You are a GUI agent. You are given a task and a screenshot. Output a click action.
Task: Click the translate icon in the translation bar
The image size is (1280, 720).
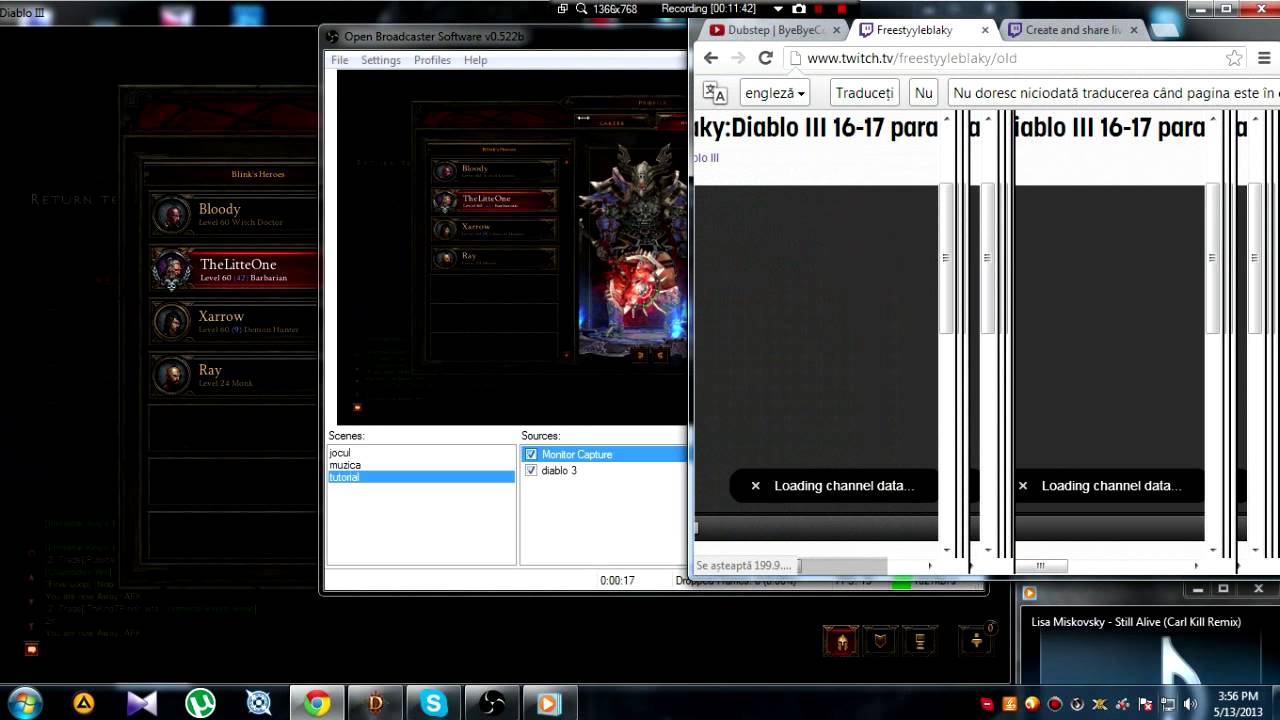[715, 93]
